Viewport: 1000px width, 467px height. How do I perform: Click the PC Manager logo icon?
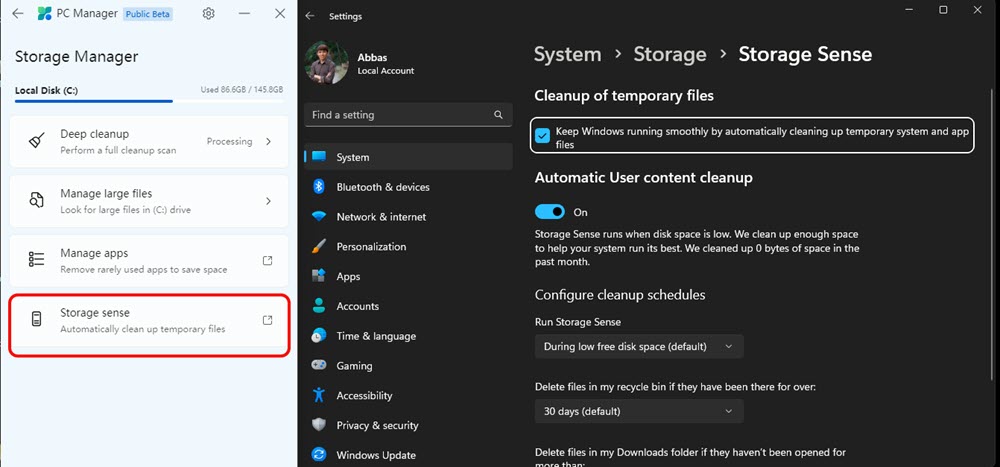point(44,13)
